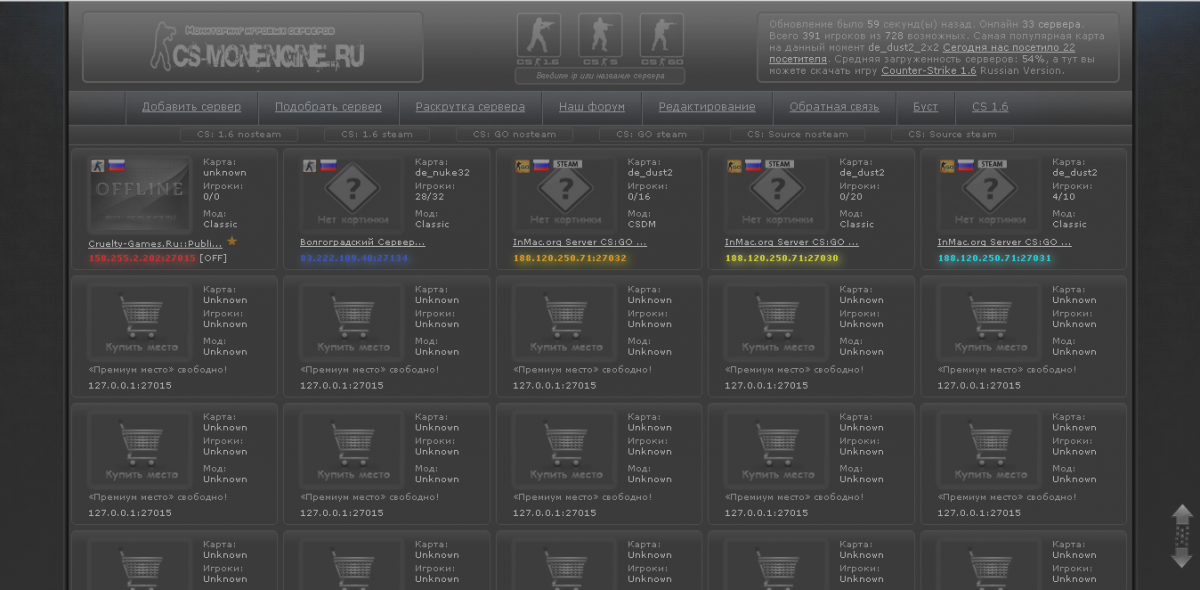This screenshot has height=590, width=1200.
Task: Click the yellow IP address 188.120.250.71:27030
Action: point(782,258)
